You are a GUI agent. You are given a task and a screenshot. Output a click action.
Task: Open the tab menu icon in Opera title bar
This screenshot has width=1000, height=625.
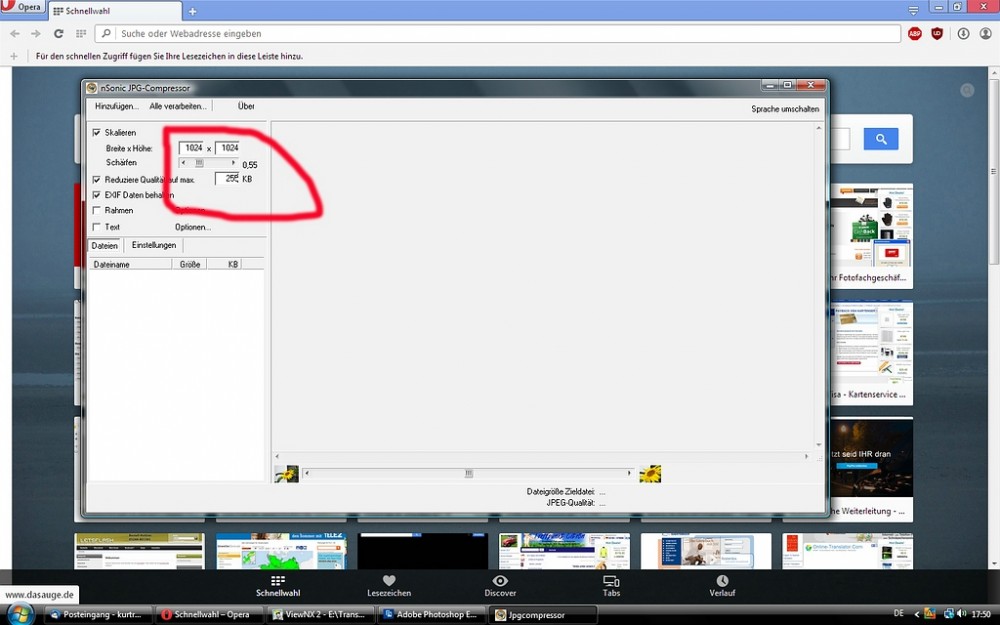(913, 11)
